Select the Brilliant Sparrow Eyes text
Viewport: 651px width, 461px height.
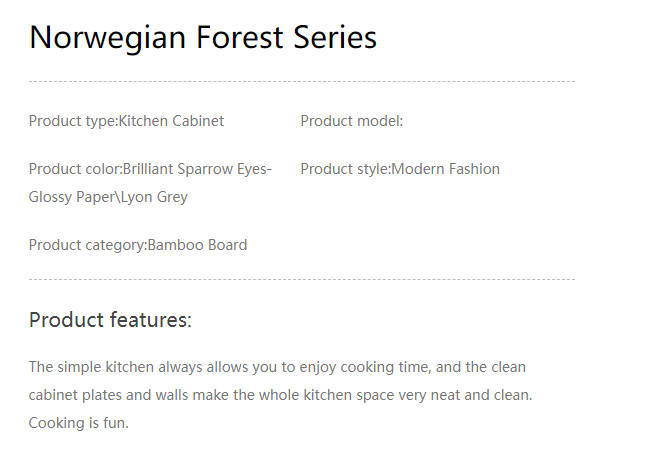(x=195, y=169)
